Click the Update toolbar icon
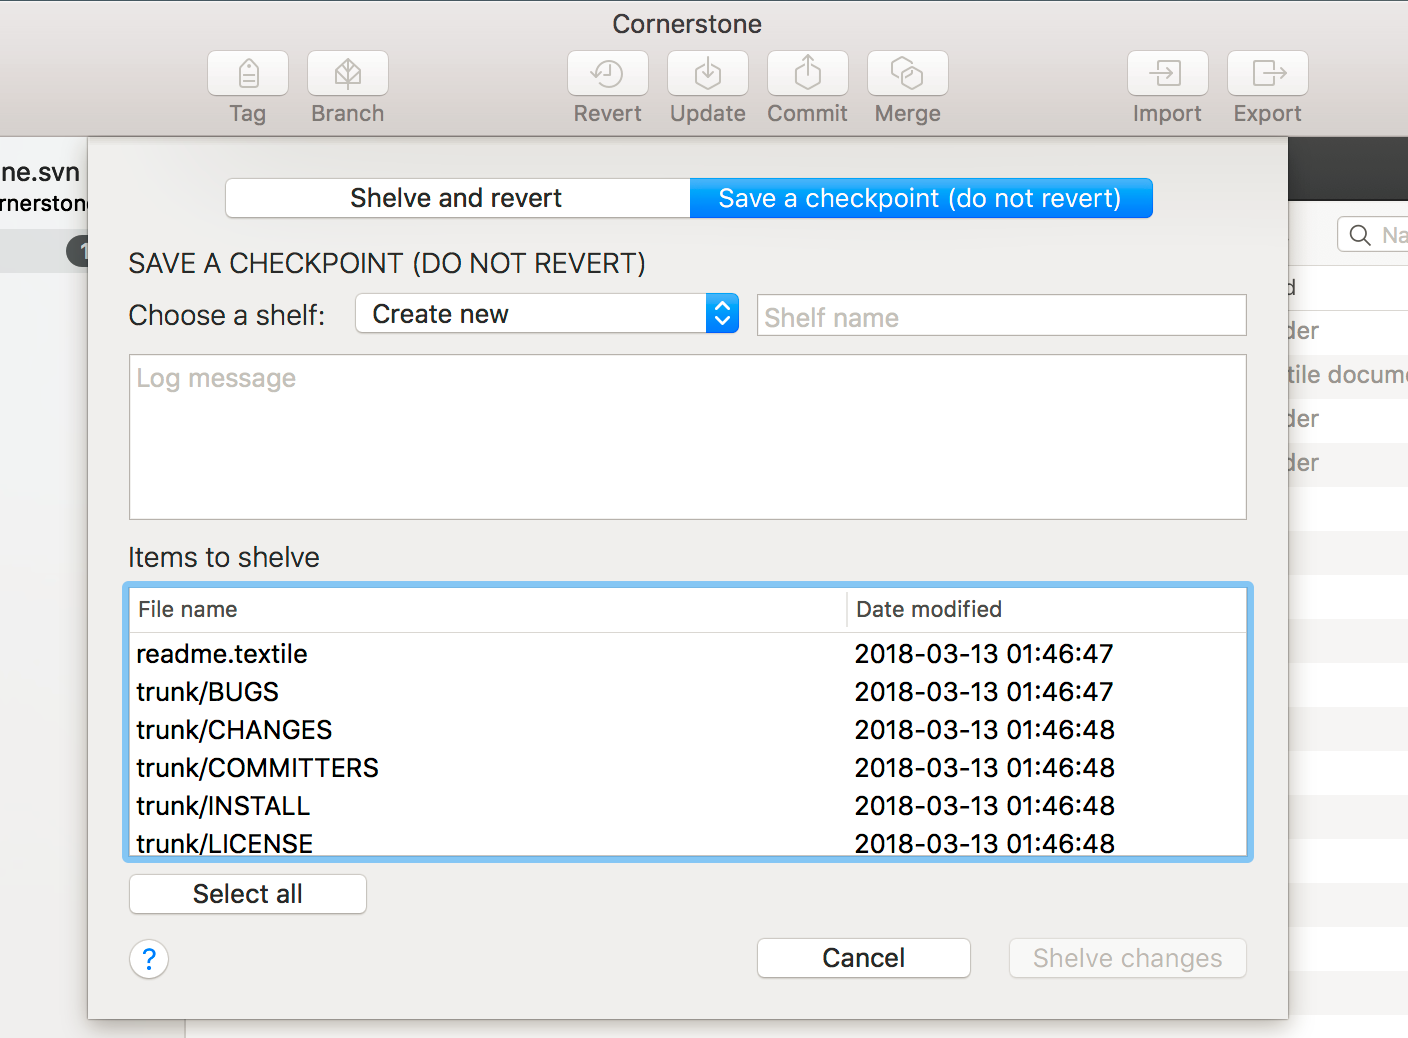 (x=708, y=73)
